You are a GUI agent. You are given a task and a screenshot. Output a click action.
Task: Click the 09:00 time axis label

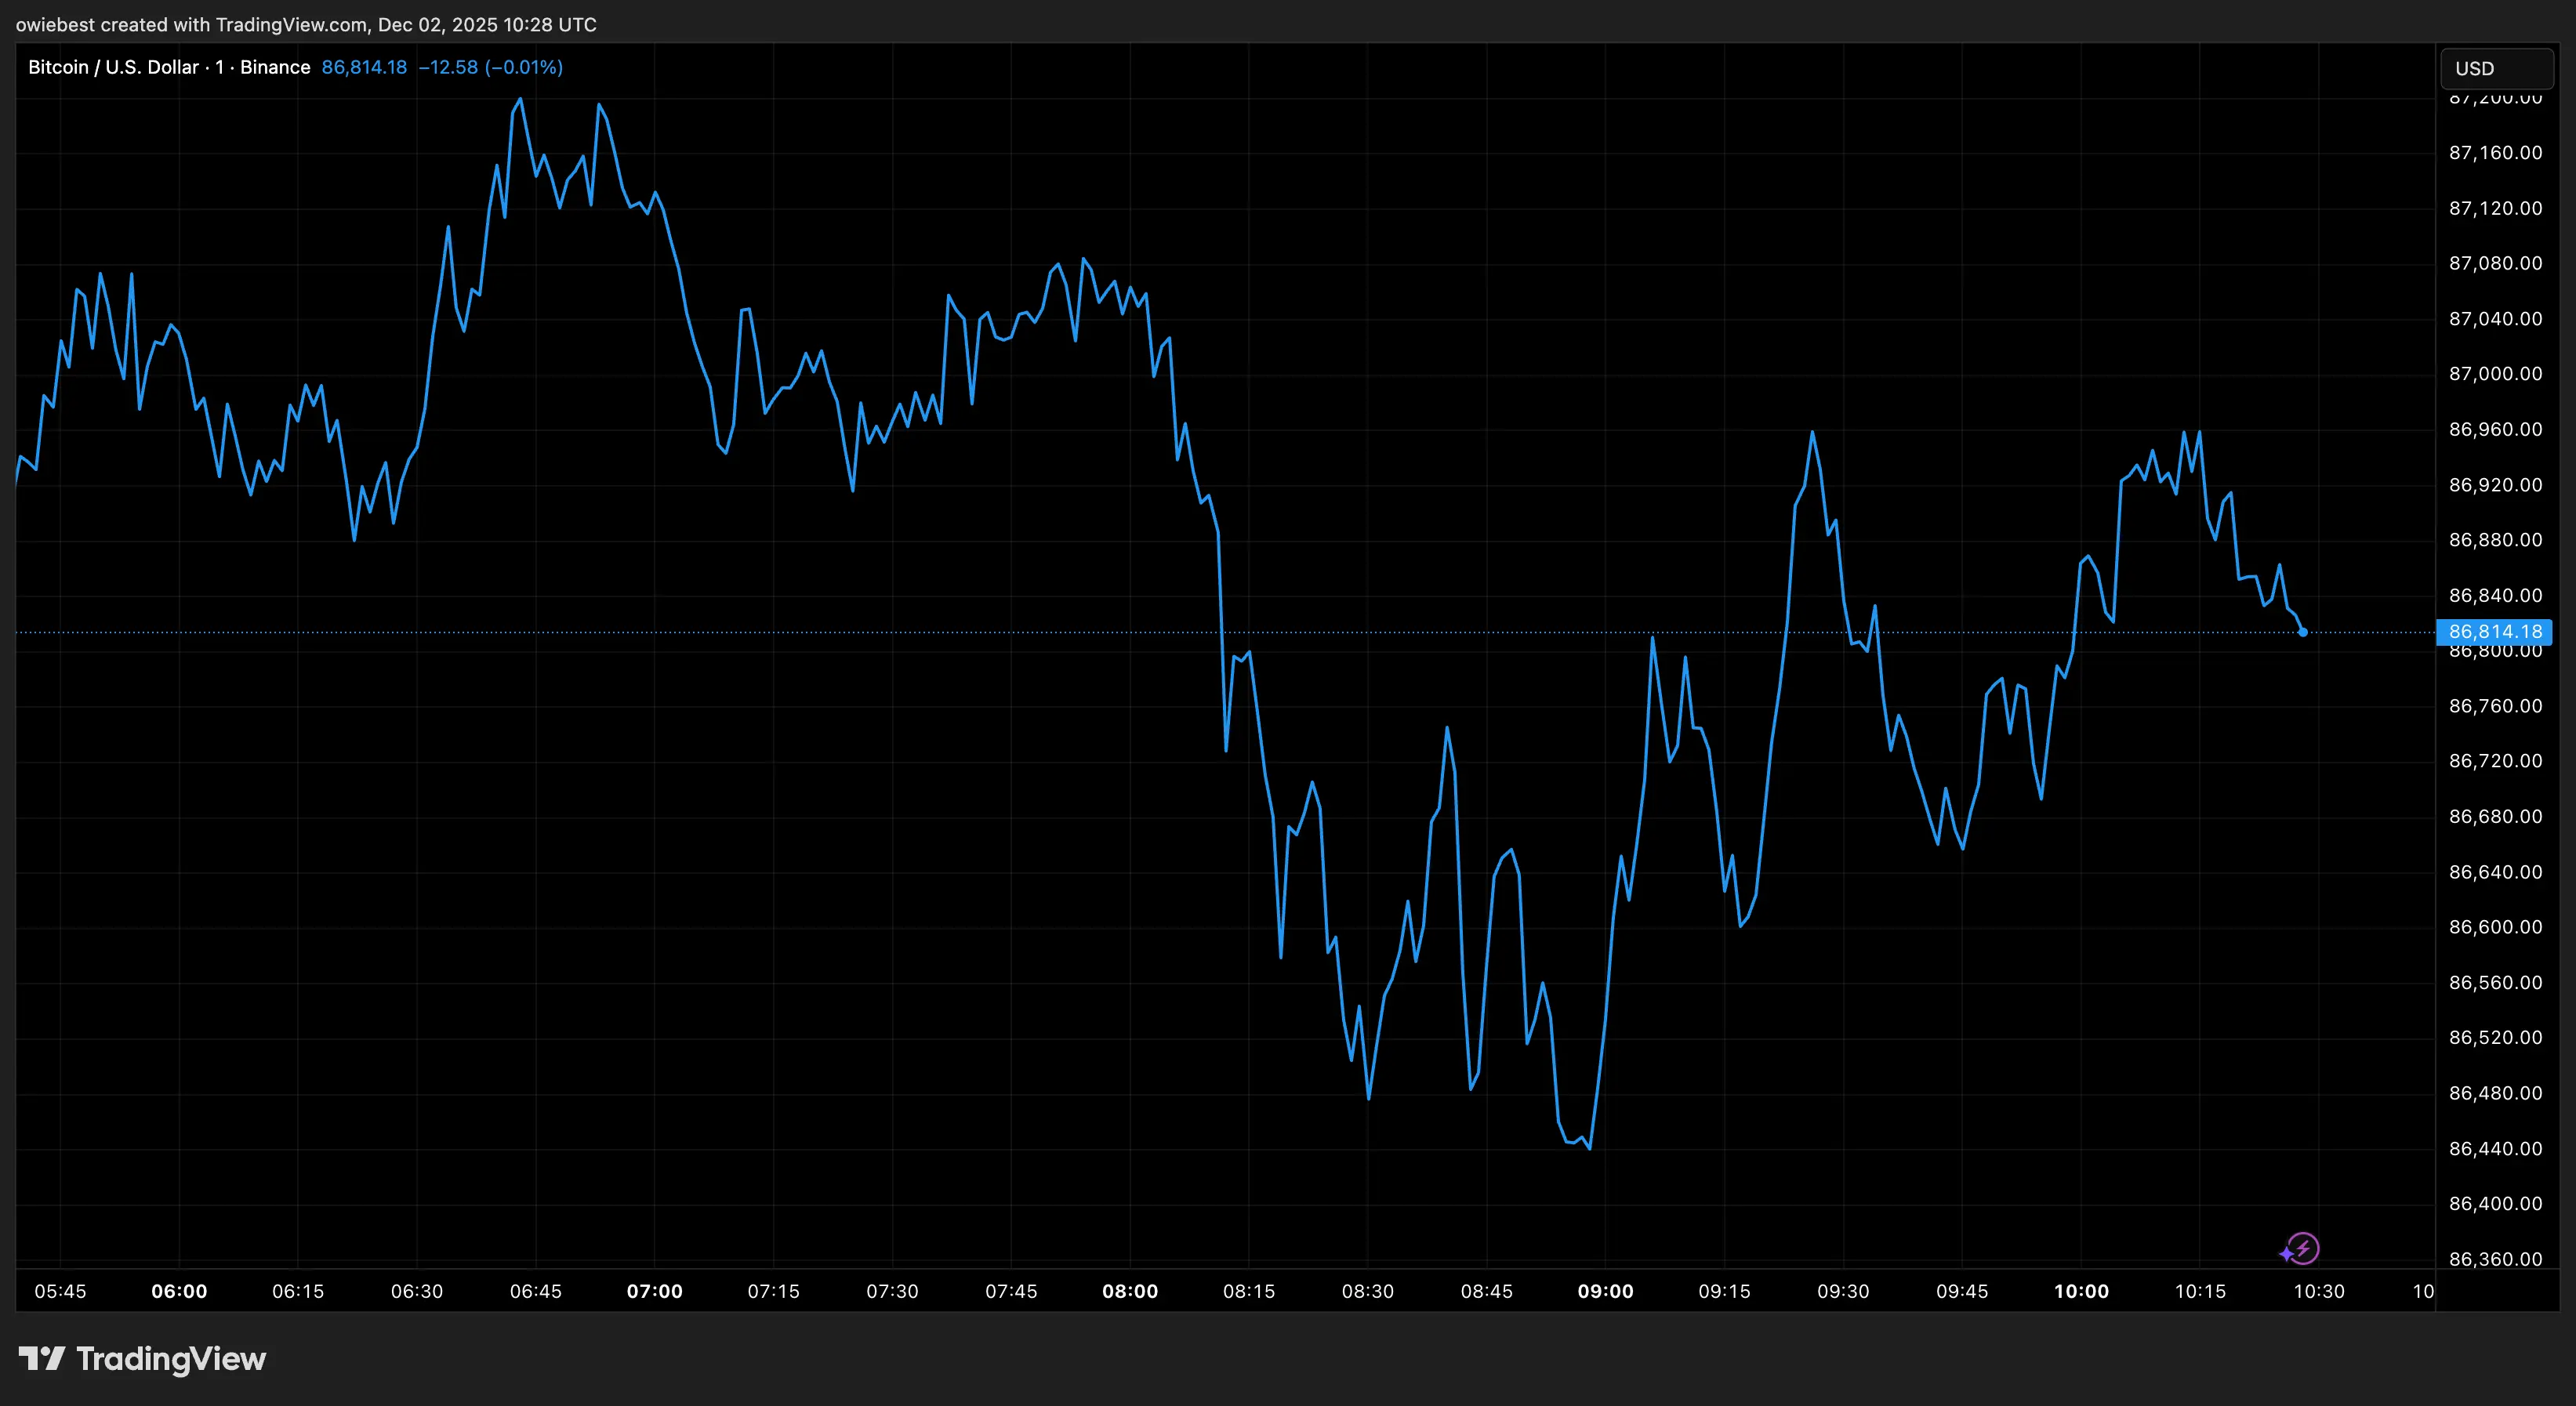tap(1605, 1291)
